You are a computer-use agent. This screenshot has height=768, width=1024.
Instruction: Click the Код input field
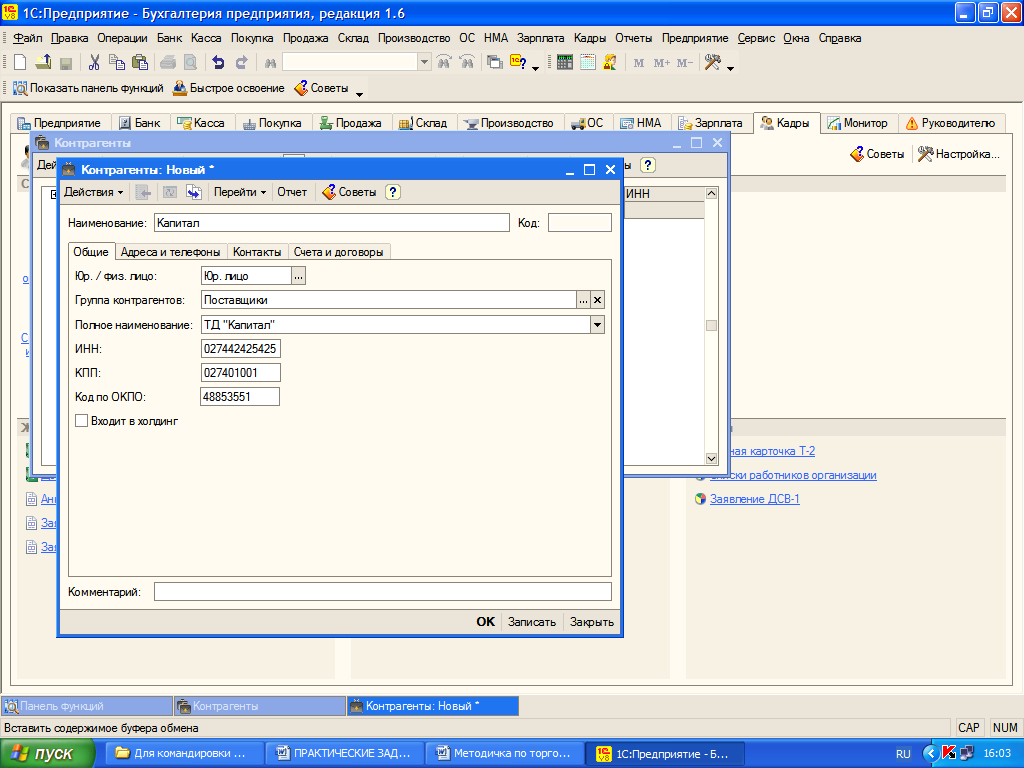(x=580, y=223)
